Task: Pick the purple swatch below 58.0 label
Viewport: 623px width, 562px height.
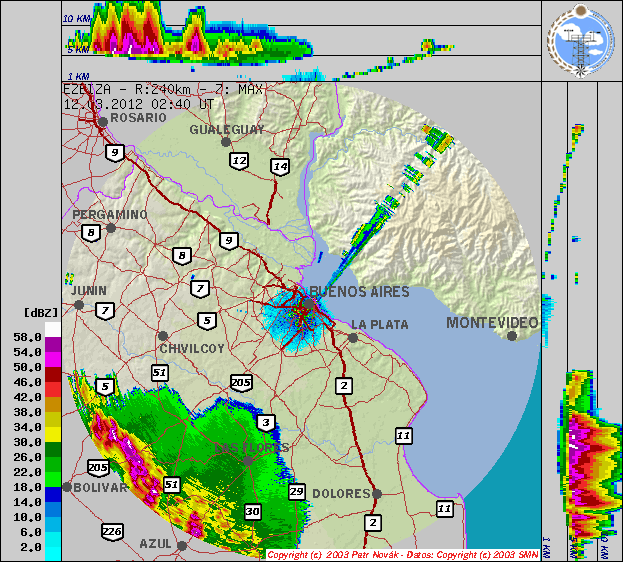Action: coord(53,345)
